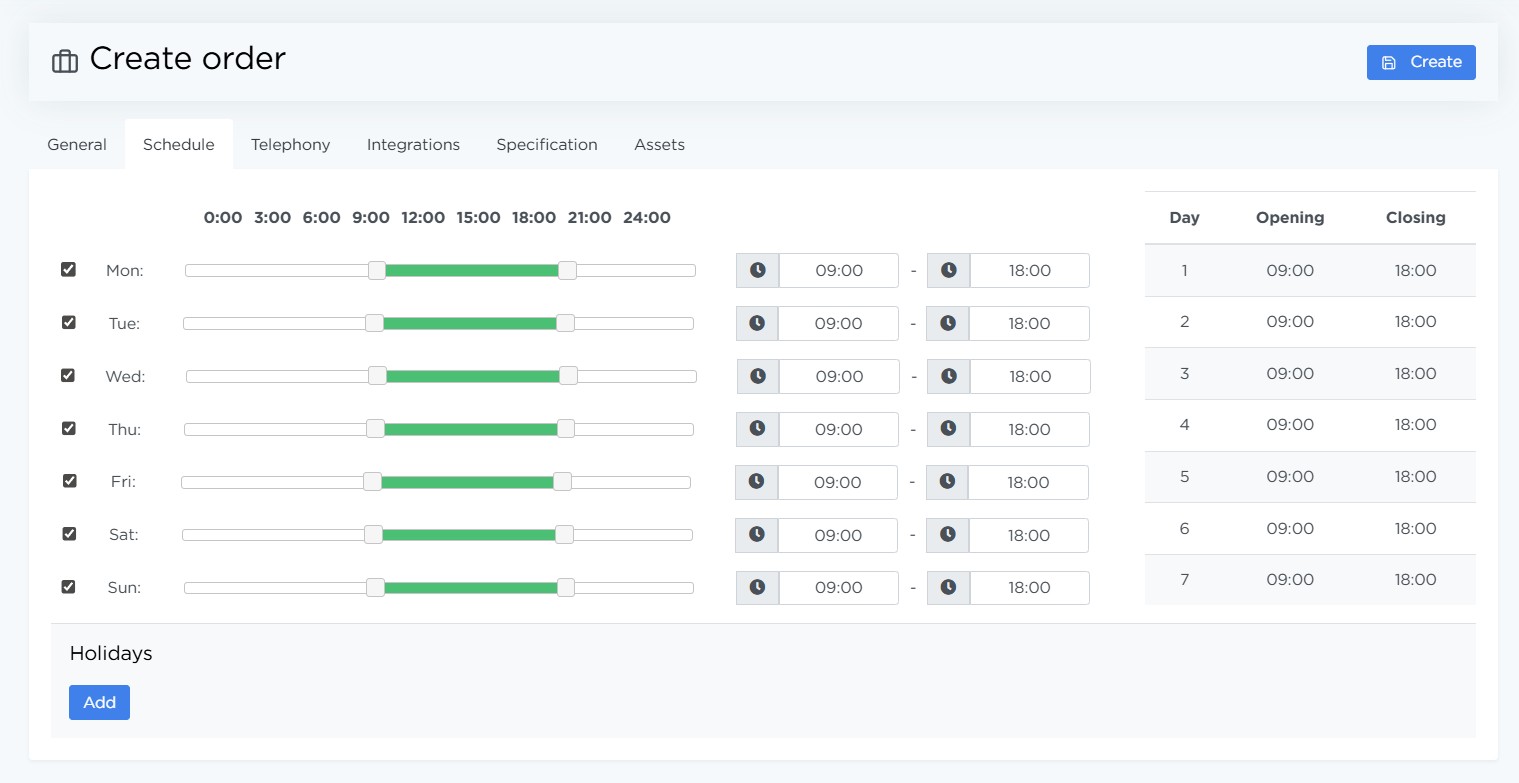
Task: Click the clock icon for Saturday opening time
Action: pyautogui.click(x=756, y=535)
